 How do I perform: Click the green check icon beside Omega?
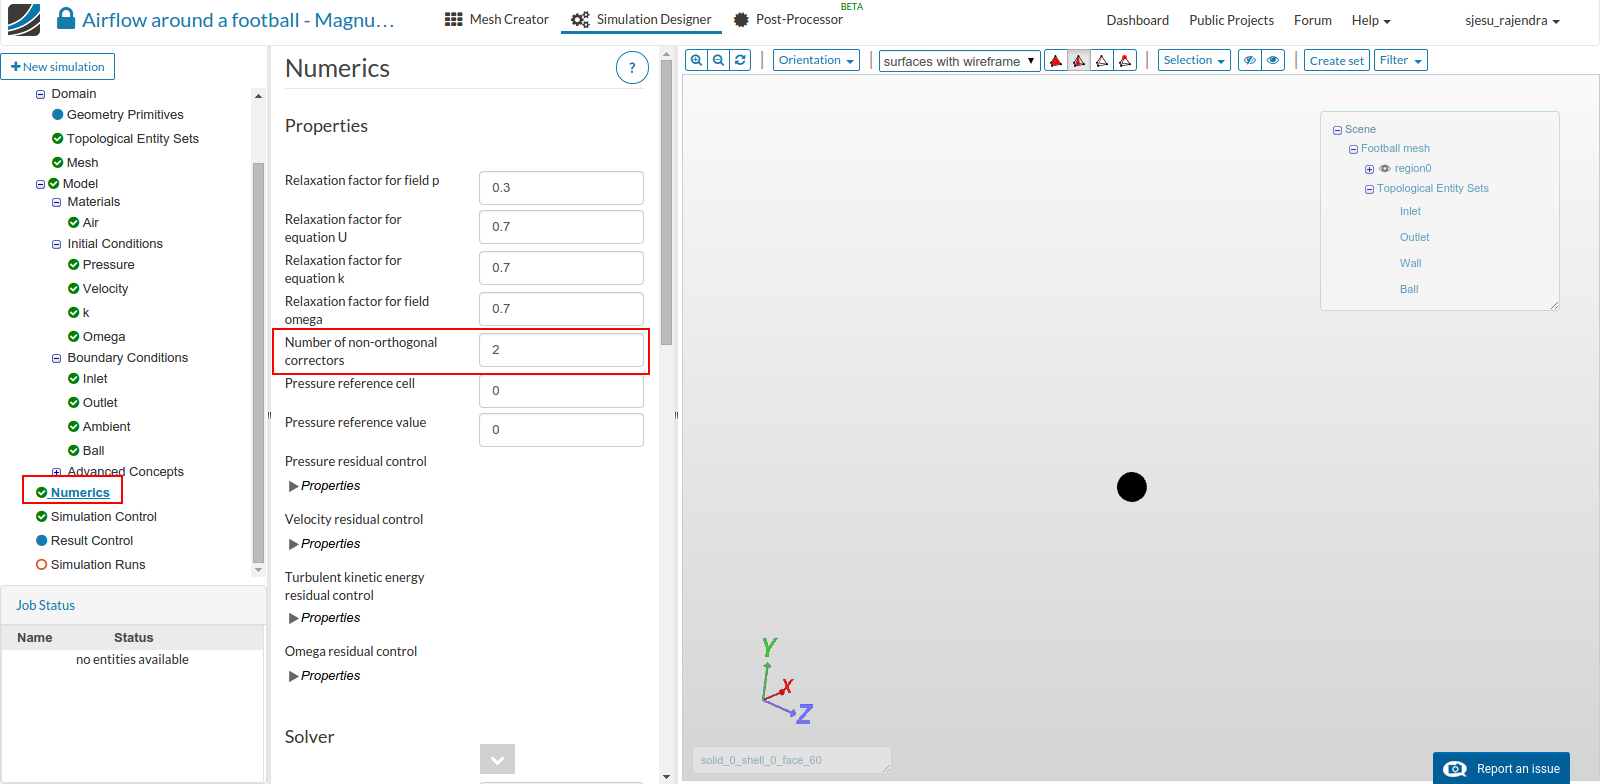coord(74,337)
